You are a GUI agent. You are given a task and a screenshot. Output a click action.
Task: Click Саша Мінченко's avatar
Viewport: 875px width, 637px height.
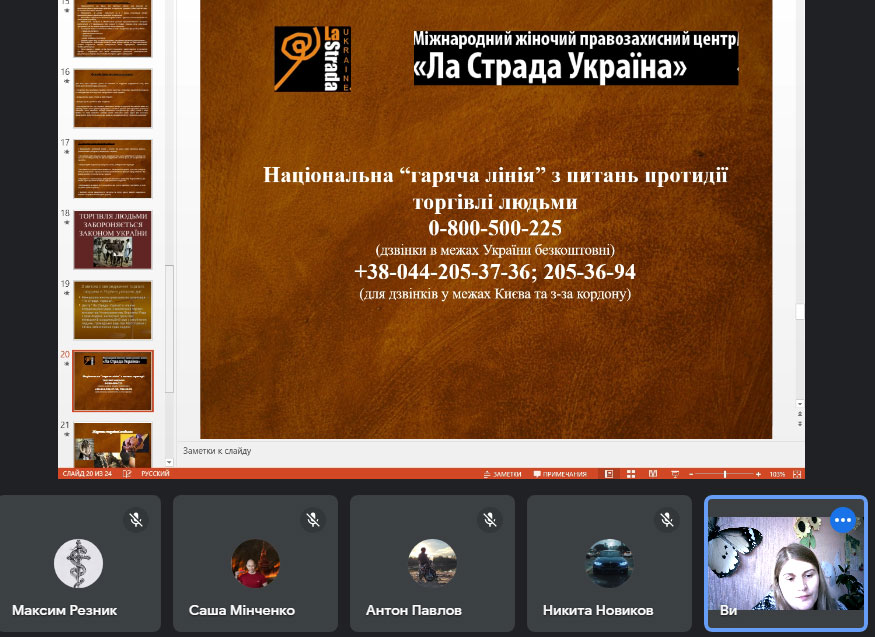coord(255,563)
